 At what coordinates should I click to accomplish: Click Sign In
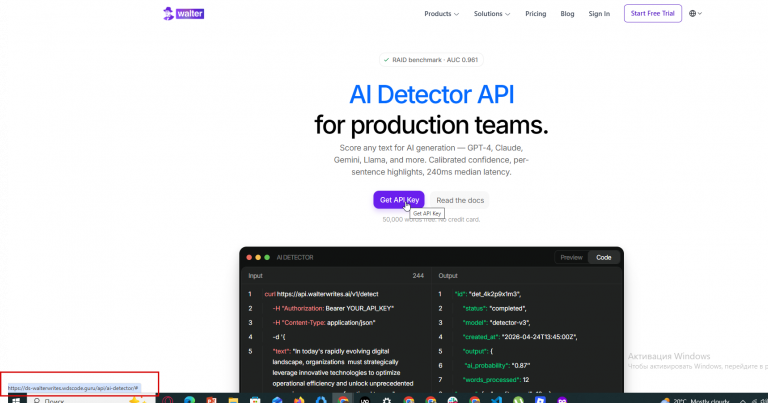599,14
